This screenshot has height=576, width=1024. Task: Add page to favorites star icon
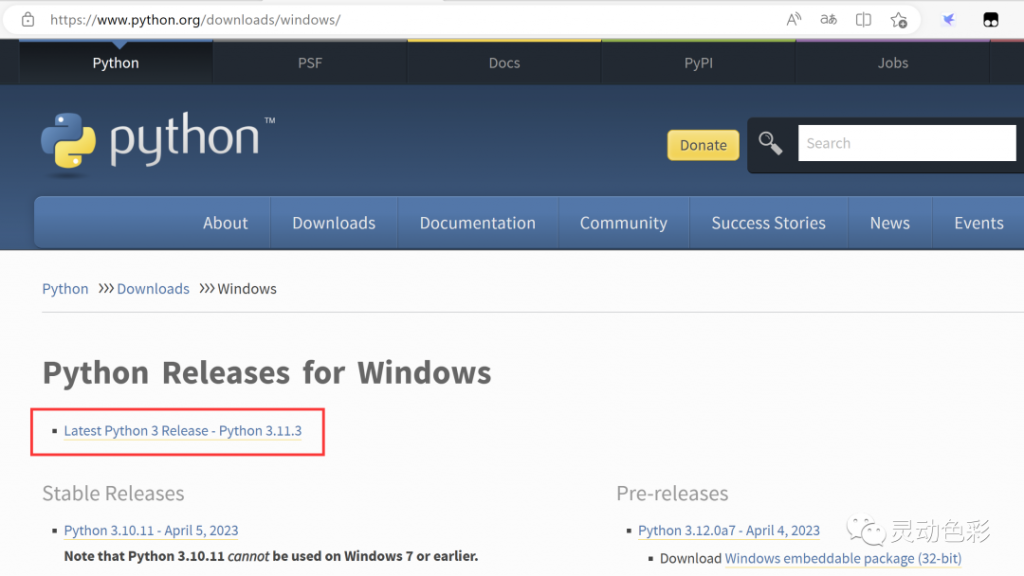(899, 20)
